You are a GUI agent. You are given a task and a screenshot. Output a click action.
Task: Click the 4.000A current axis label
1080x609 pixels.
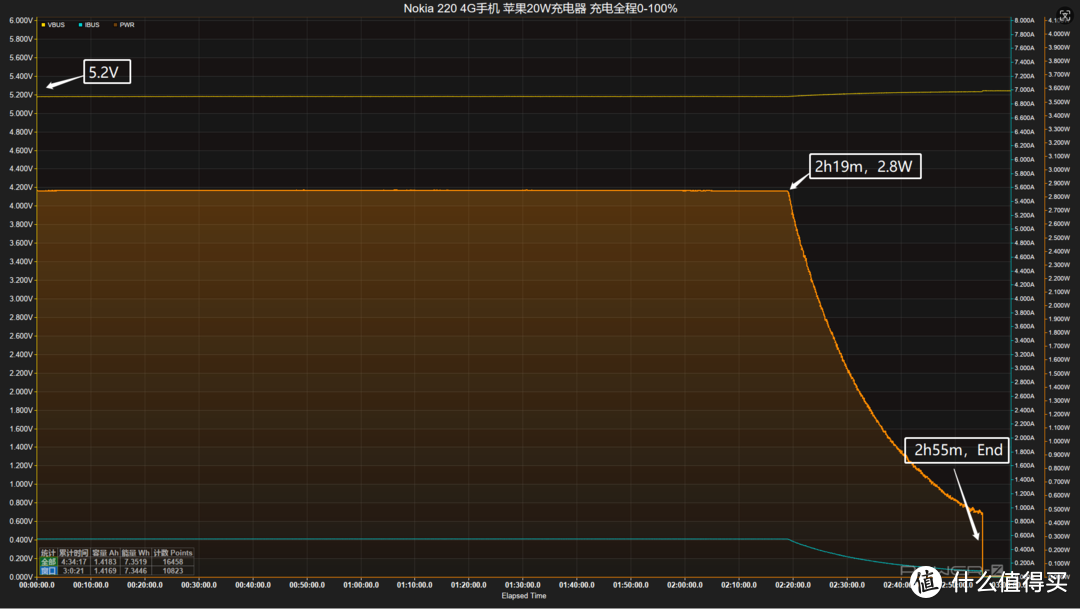tap(1024, 299)
